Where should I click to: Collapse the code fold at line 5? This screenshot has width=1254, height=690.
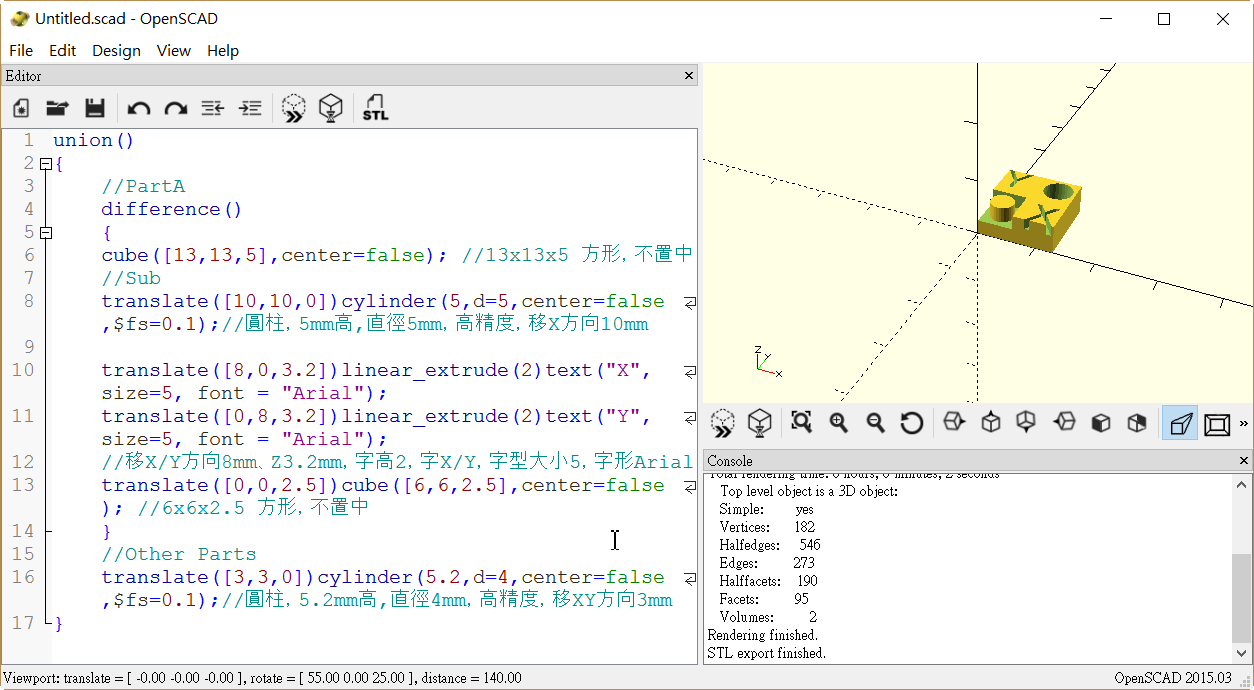pyautogui.click(x=44, y=233)
